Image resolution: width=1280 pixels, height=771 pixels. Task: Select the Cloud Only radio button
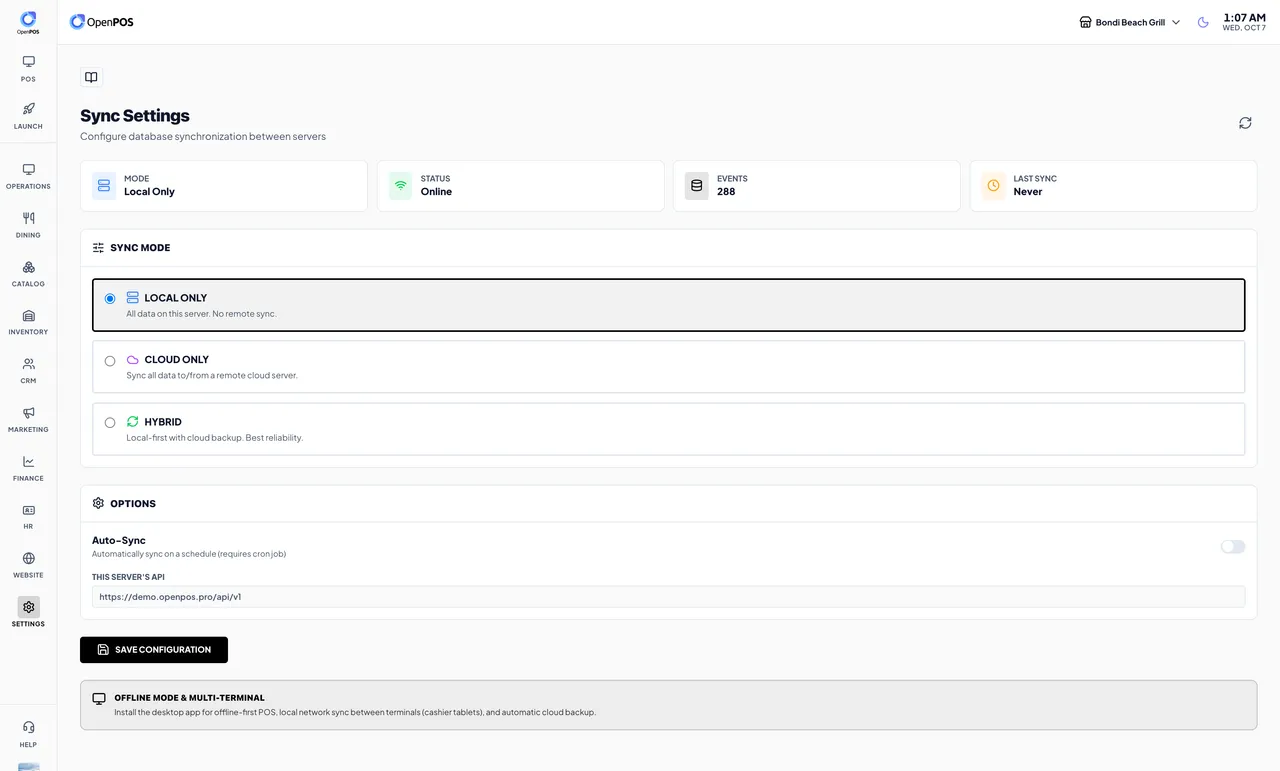[x=110, y=361]
